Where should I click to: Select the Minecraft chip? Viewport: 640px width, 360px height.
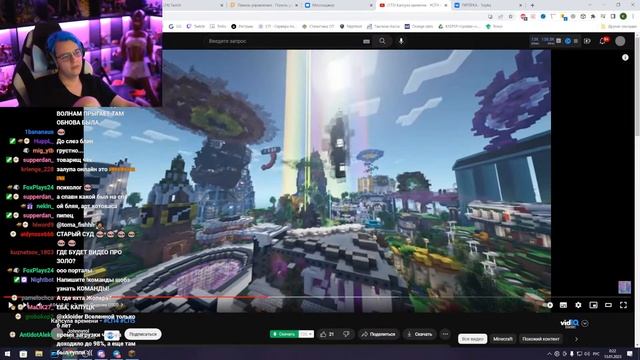[x=502, y=339]
